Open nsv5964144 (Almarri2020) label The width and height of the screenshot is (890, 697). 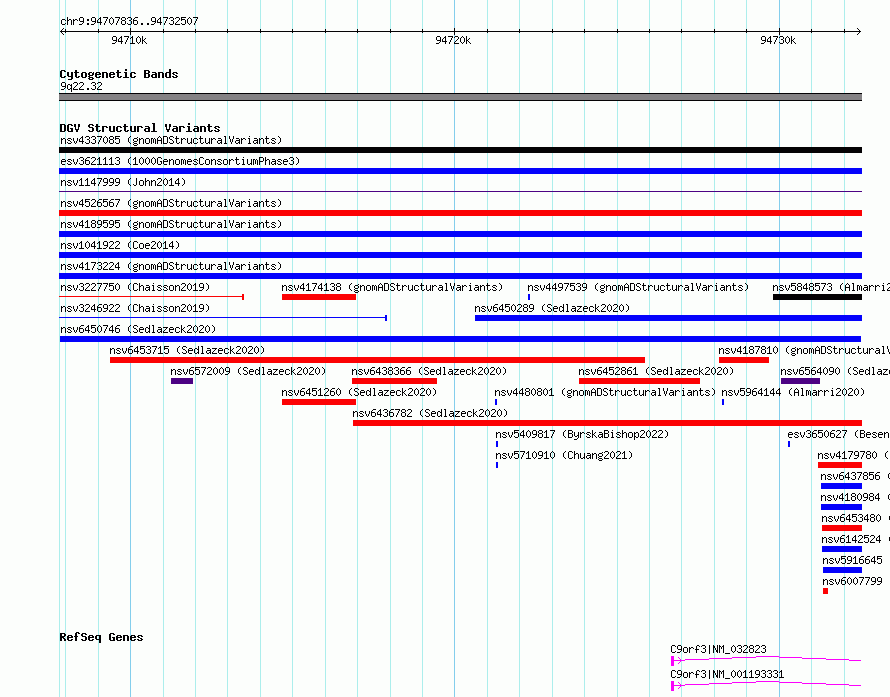(793, 392)
